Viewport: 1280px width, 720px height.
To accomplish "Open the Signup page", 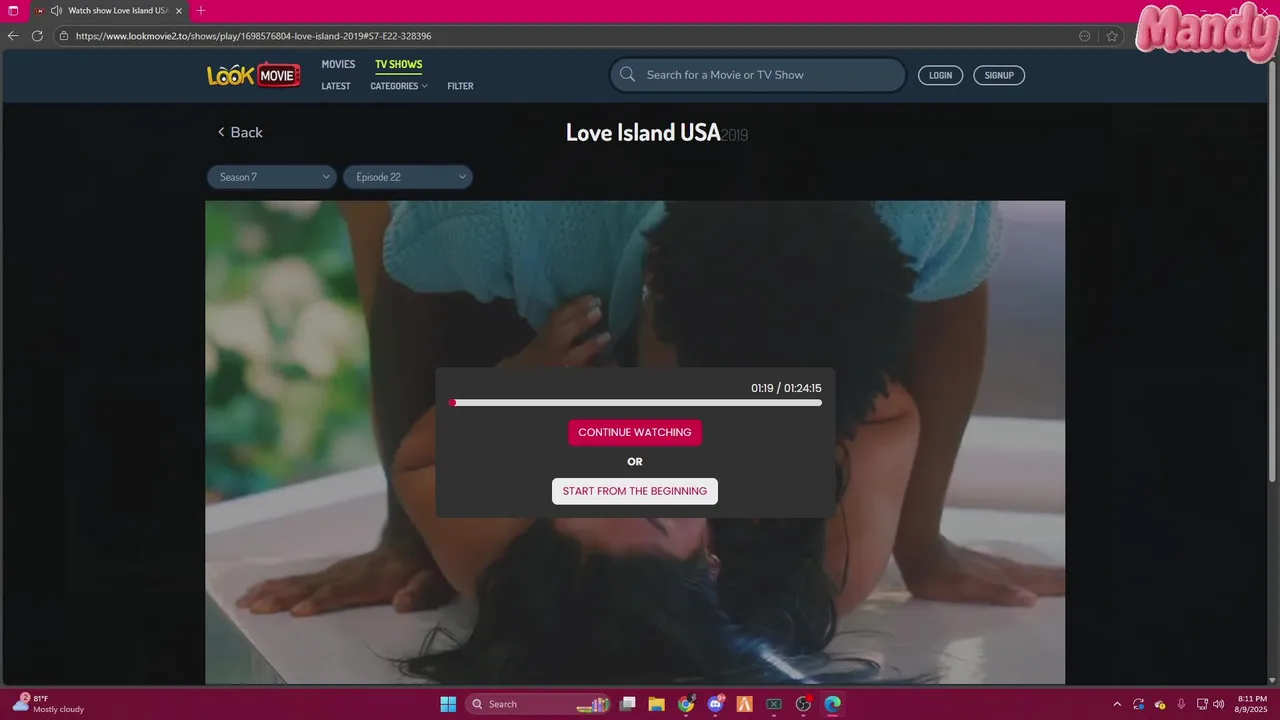I will pos(999,75).
